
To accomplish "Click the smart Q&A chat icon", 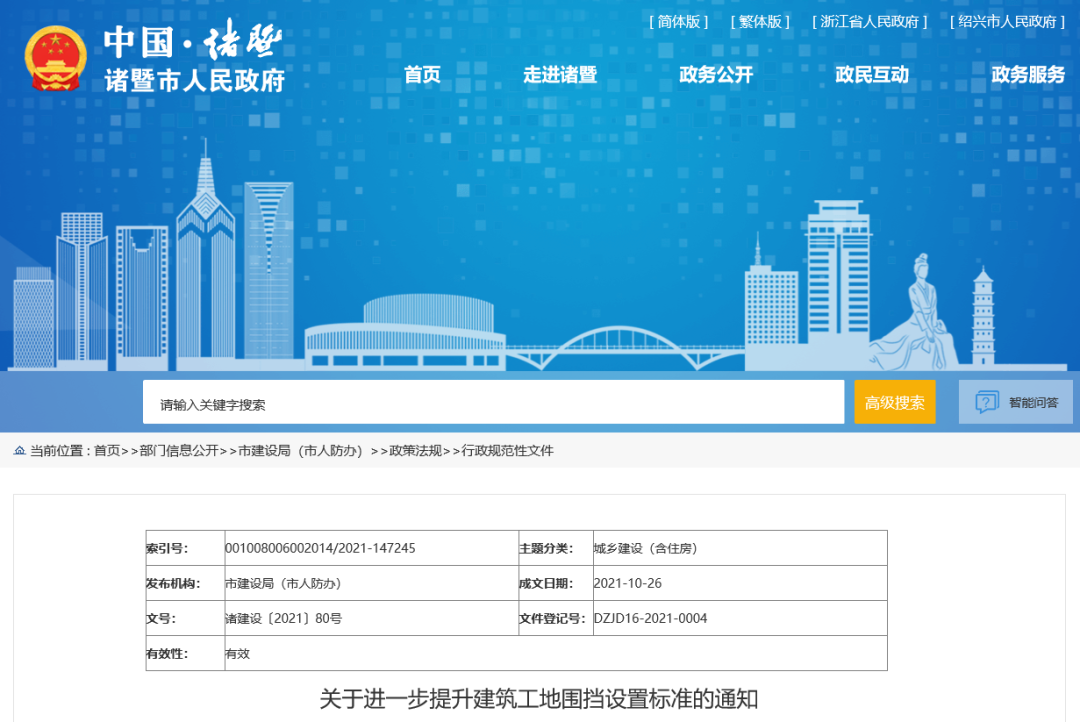I will (986, 402).
